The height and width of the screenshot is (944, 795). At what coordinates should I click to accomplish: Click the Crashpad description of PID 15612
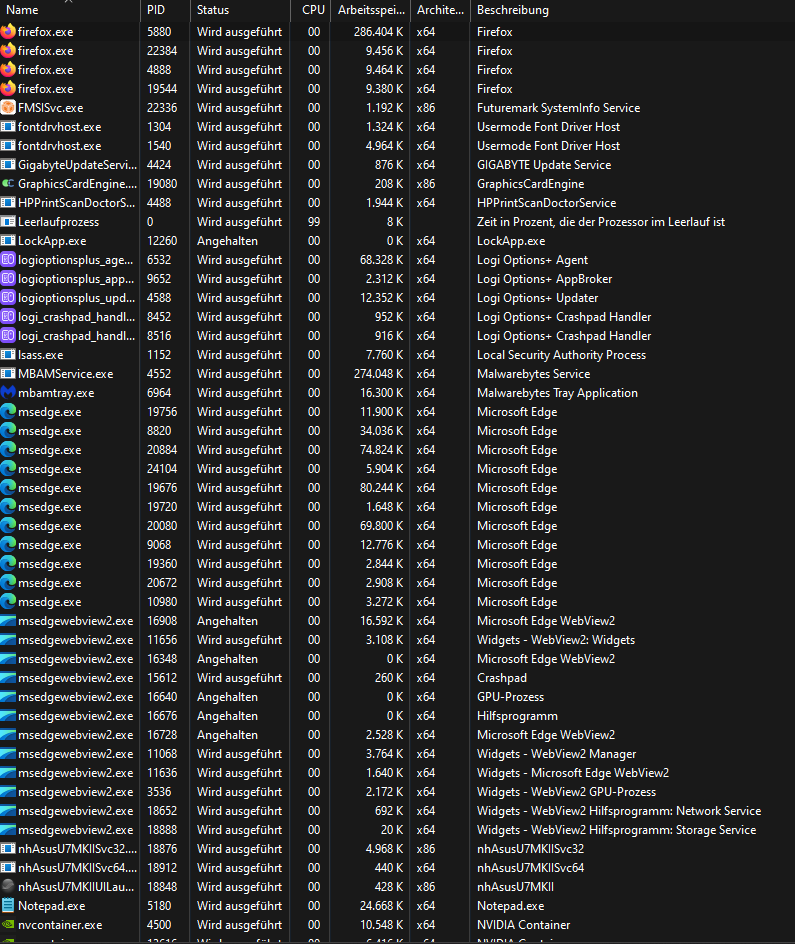pyautogui.click(x=502, y=678)
